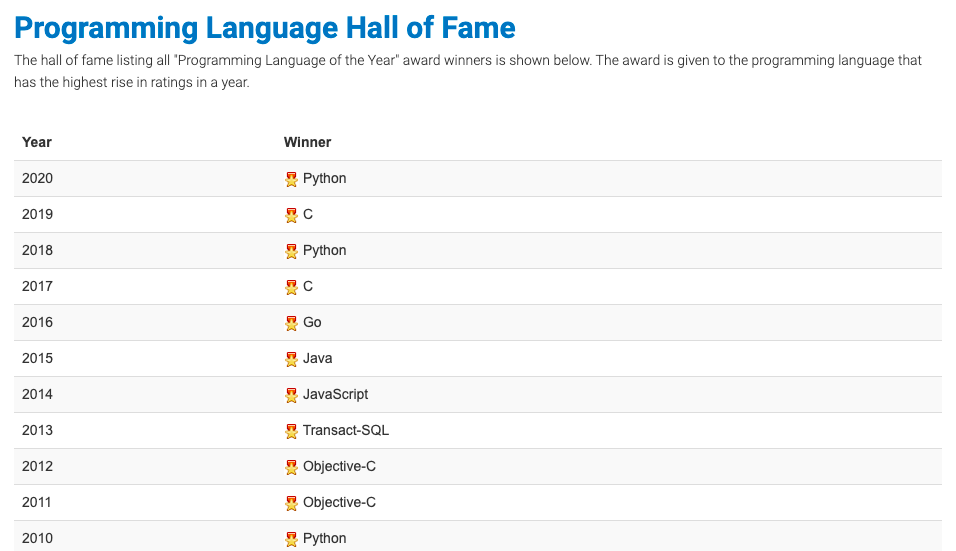Click the medal icon in the 2010 row
This screenshot has height=551, width=956.
[291, 539]
